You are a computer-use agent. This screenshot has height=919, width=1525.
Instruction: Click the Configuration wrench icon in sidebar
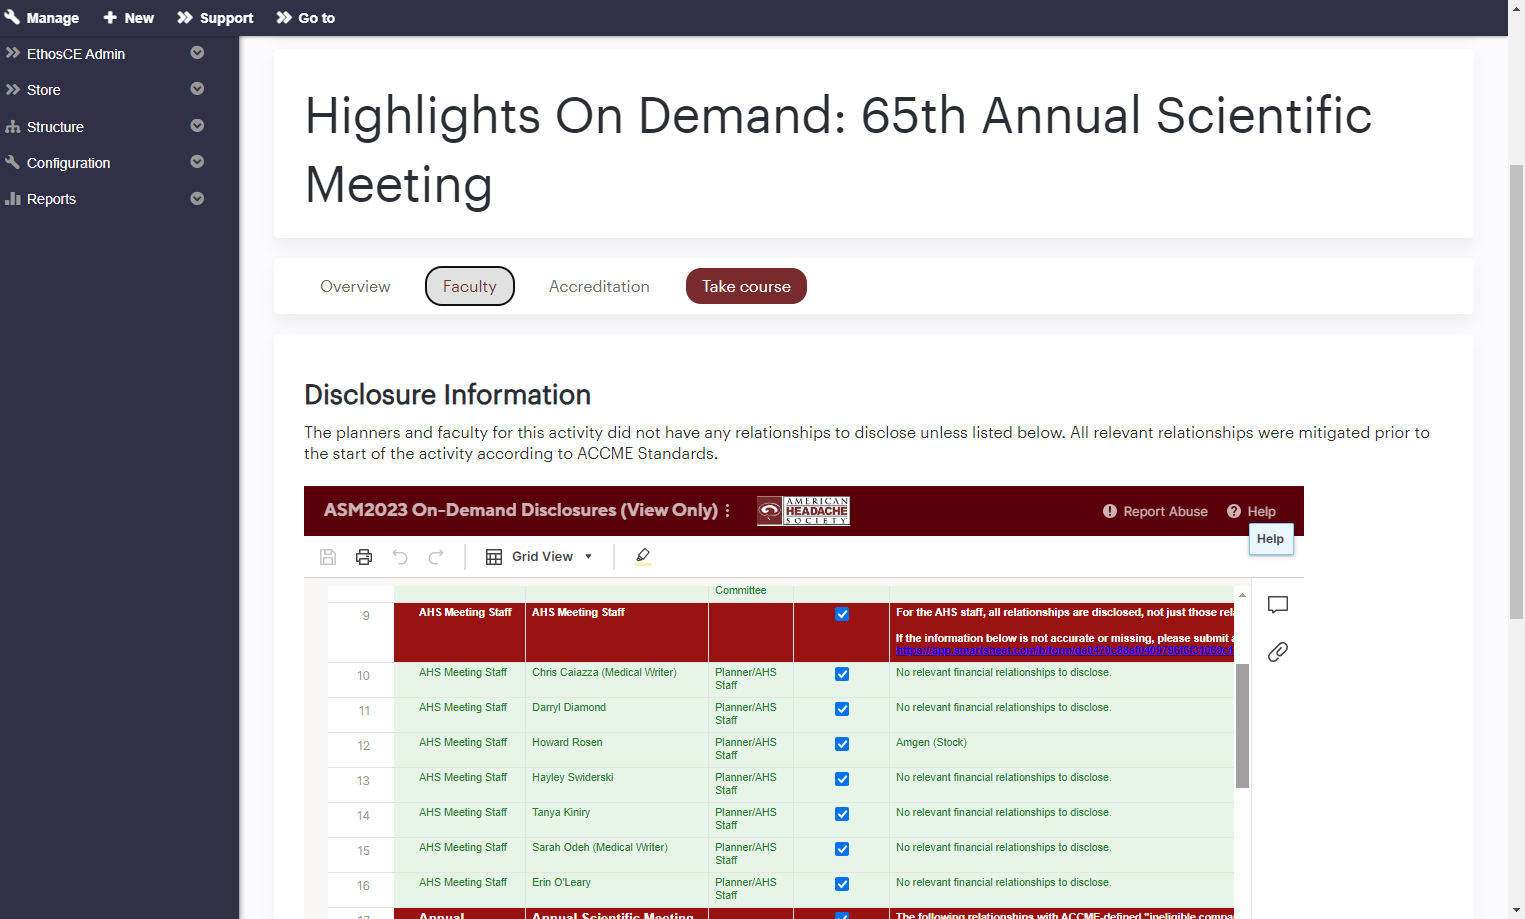coord(13,162)
